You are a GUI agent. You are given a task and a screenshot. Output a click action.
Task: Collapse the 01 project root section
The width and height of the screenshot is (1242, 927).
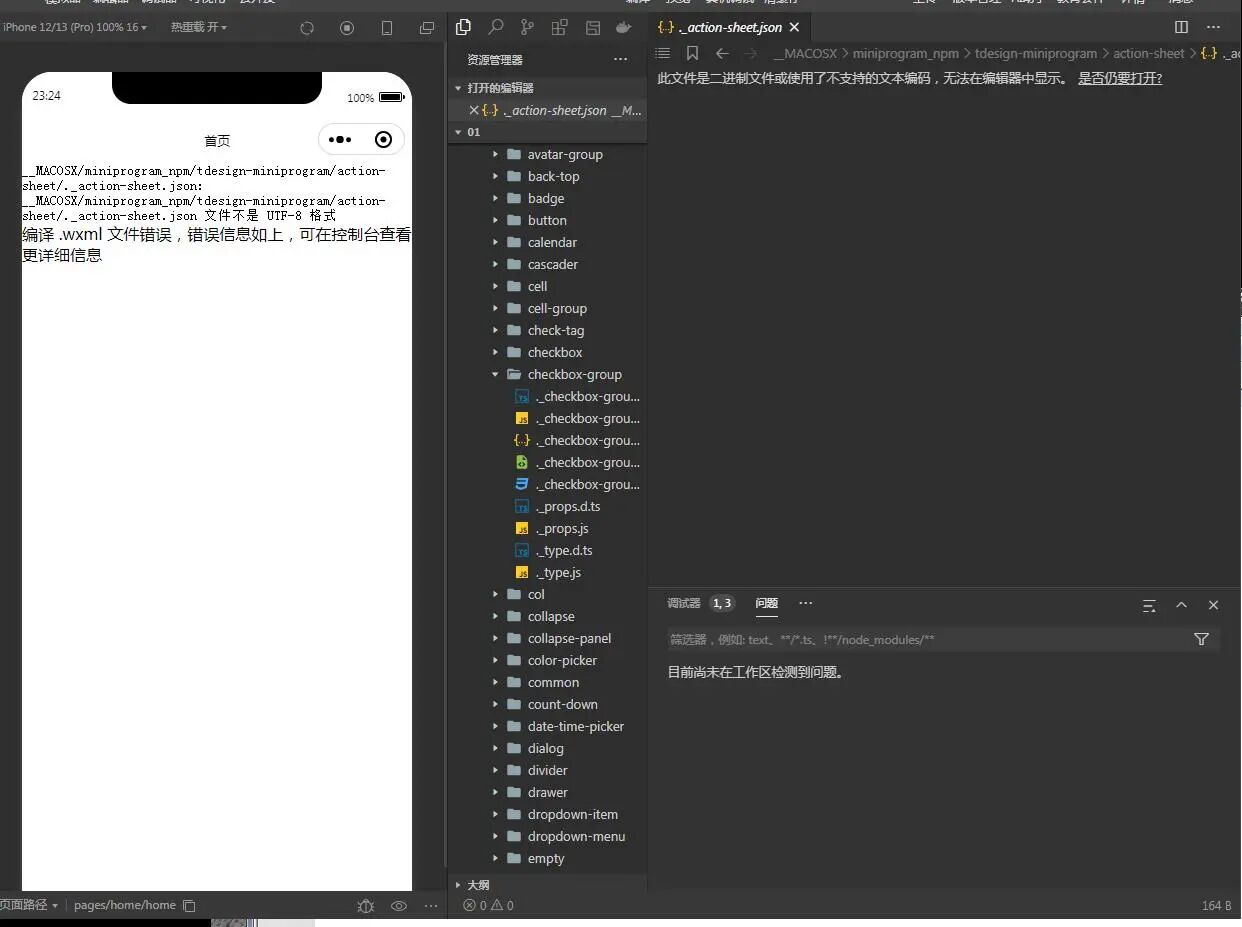(546, 132)
